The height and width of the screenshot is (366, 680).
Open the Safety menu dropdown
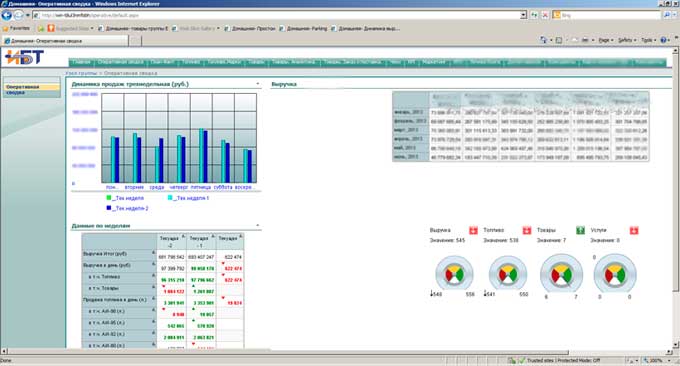(627, 40)
